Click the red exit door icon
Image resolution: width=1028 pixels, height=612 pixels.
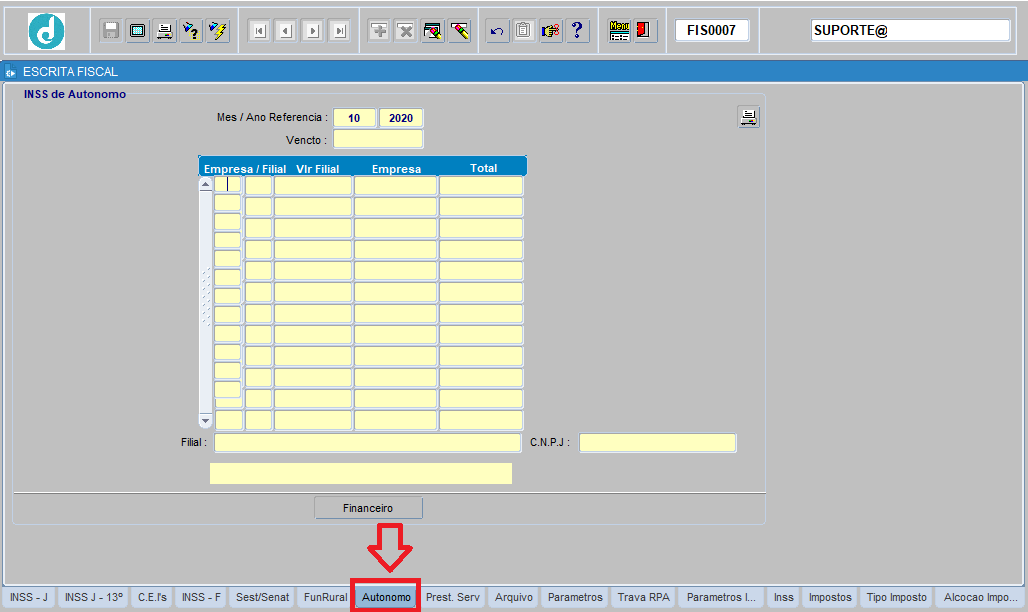pos(645,31)
